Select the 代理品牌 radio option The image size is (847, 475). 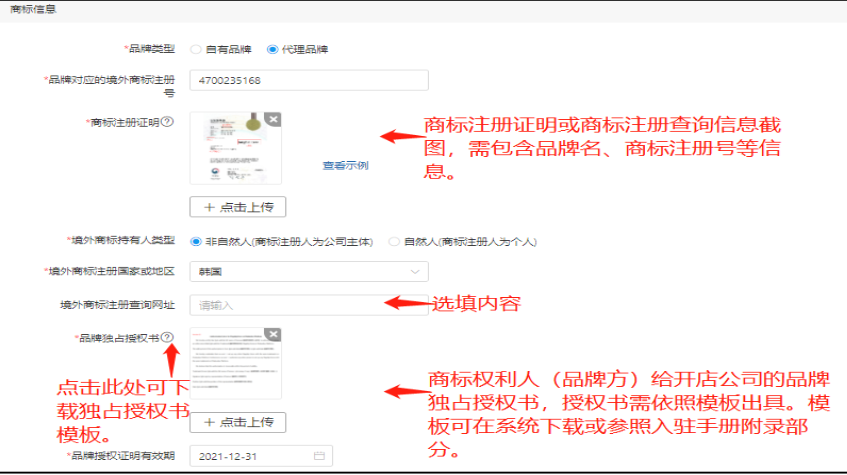click(x=272, y=49)
